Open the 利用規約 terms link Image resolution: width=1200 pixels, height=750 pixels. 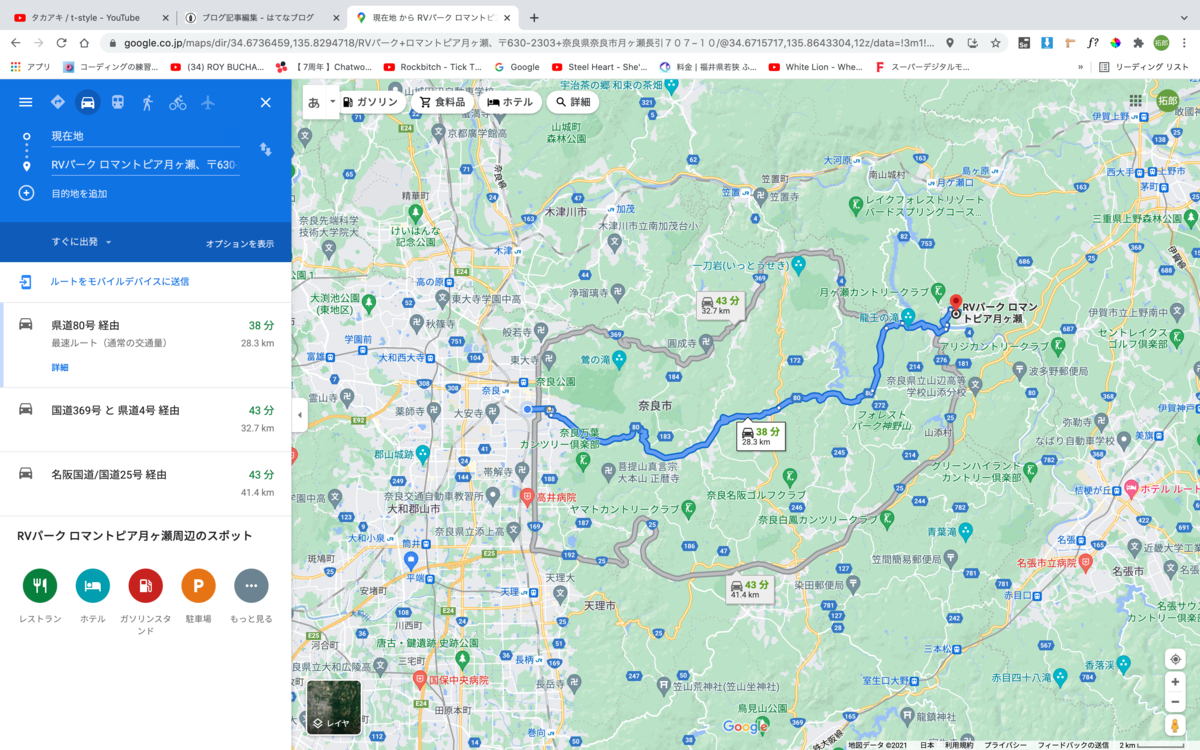click(x=959, y=745)
